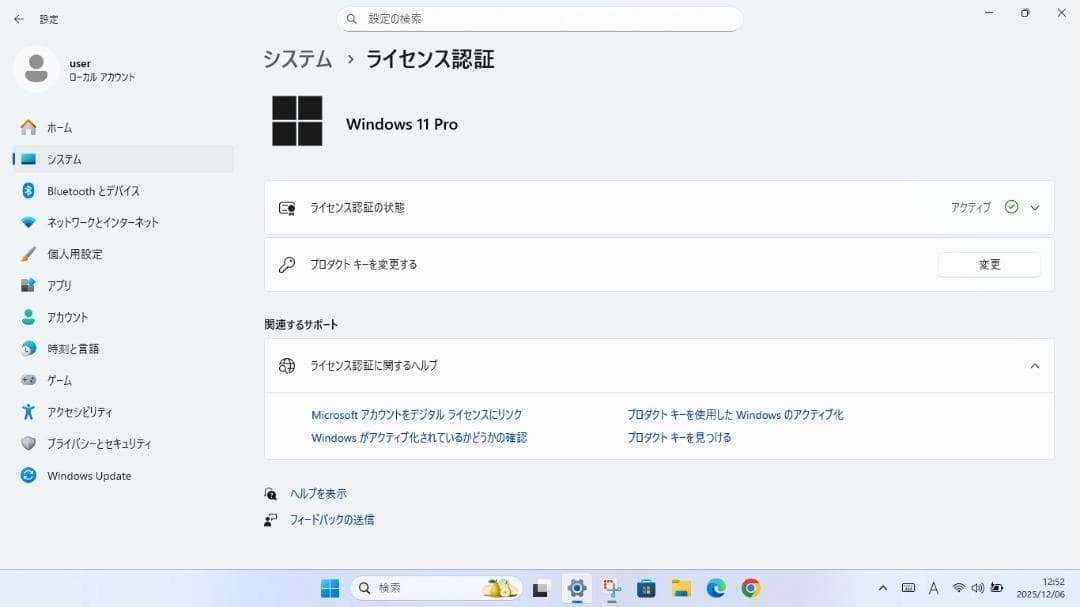Click the Windows 11 Pro logo tile
This screenshot has width=1080, height=607.
[x=298, y=121]
